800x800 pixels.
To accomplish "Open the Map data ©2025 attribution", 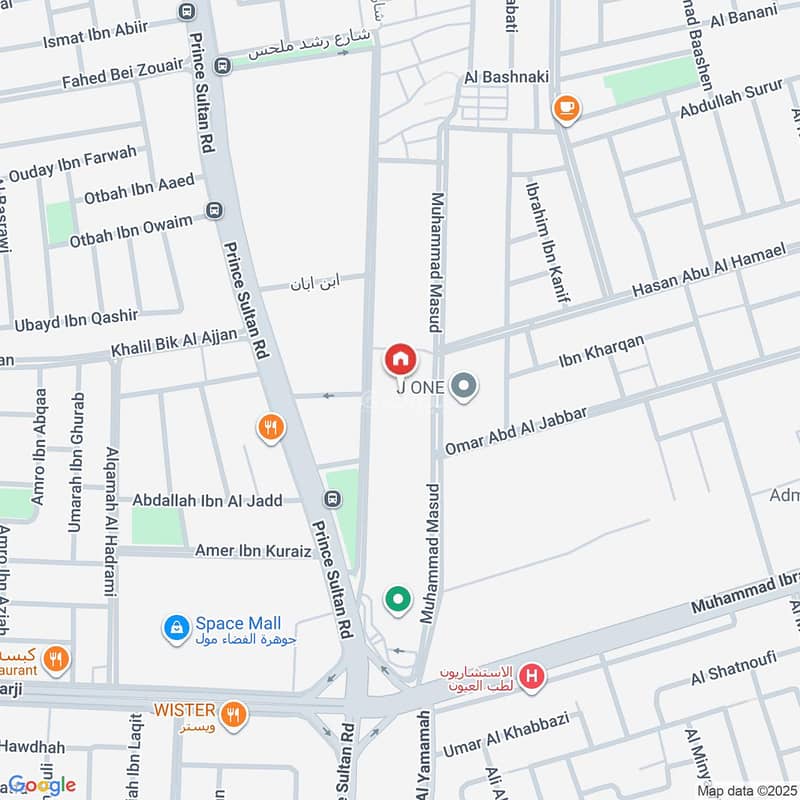I will pyautogui.click(x=747, y=792).
